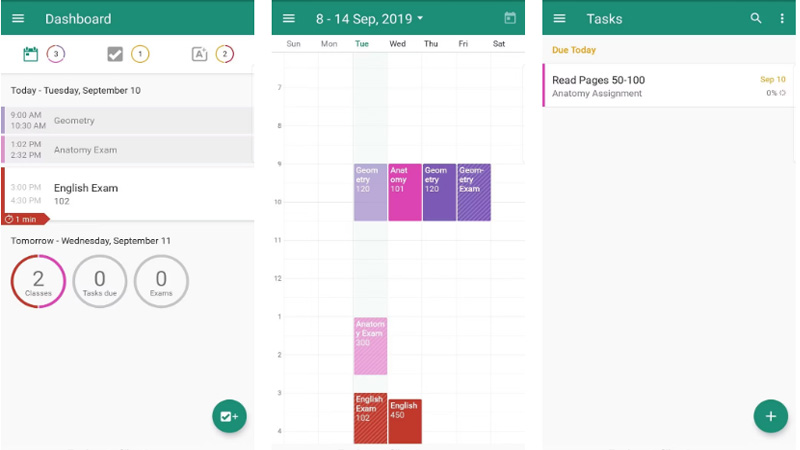The image size is (800, 450).
Task: Open the Tasks screen hamburger menu
Action: click(560, 19)
